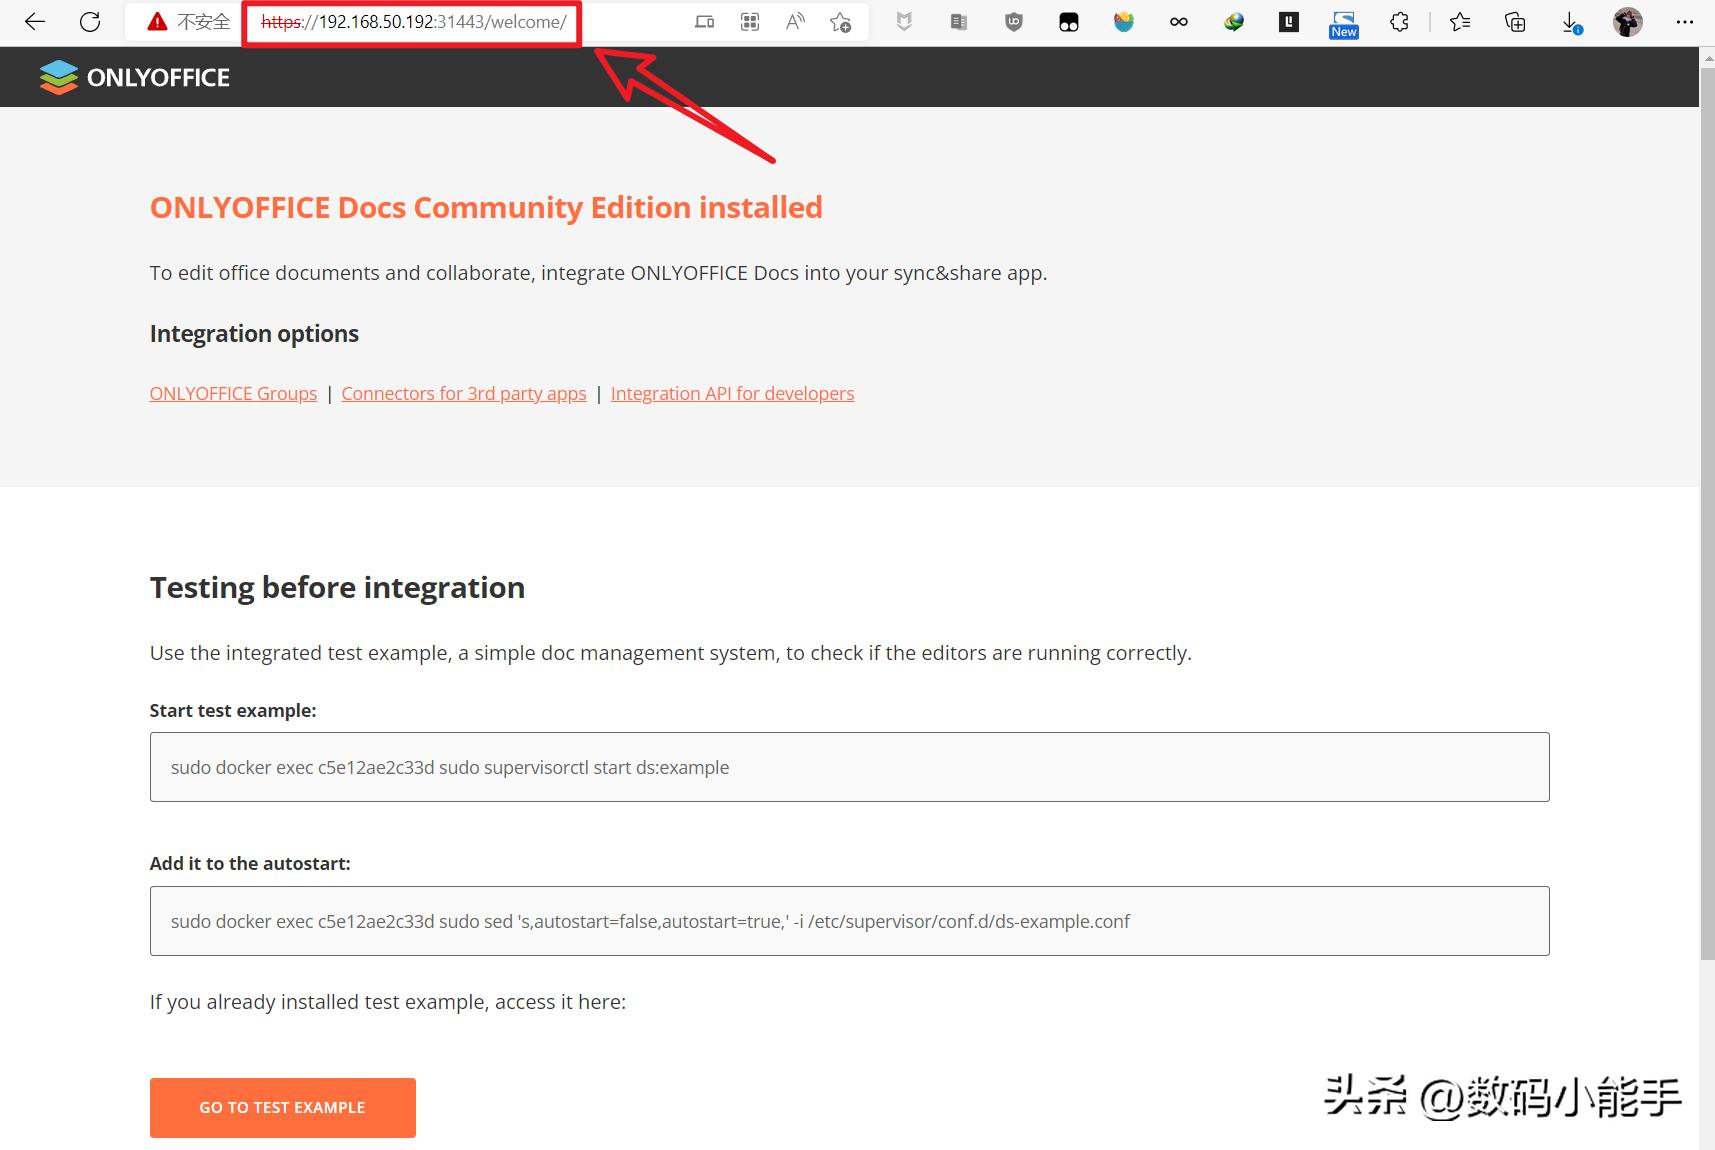This screenshot has width=1715, height=1150.
Task: Click the Start test example command field
Action: [850, 767]
